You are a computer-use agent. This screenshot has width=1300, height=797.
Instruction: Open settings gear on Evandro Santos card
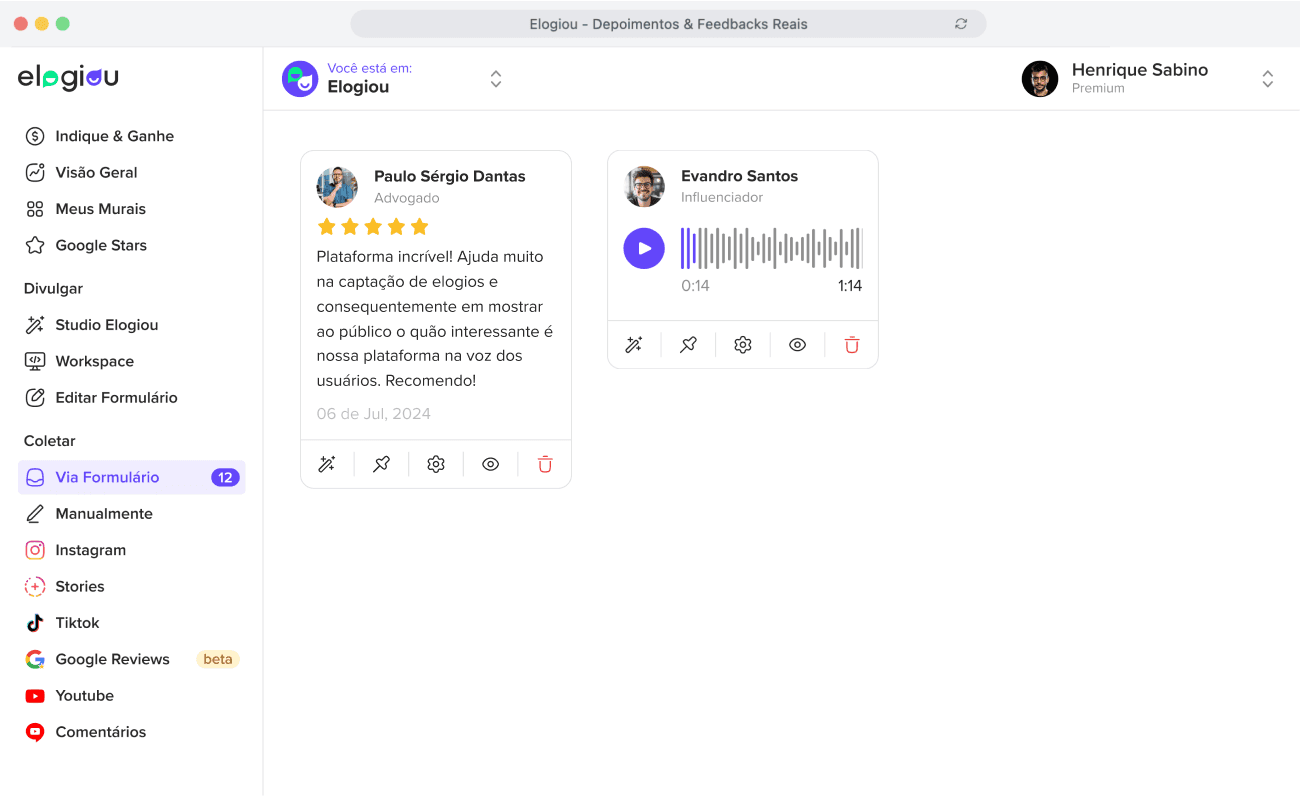point(743,345)
